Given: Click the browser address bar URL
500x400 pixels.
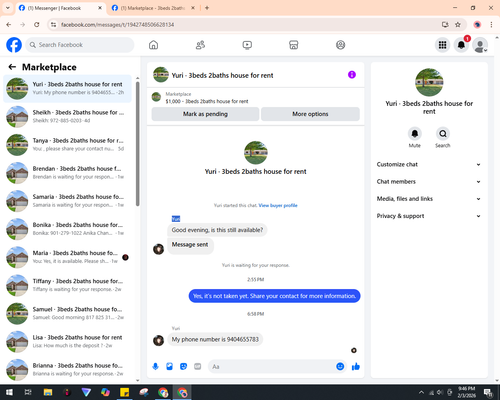Looking at the screenshot, I should (x=118, y=25).
